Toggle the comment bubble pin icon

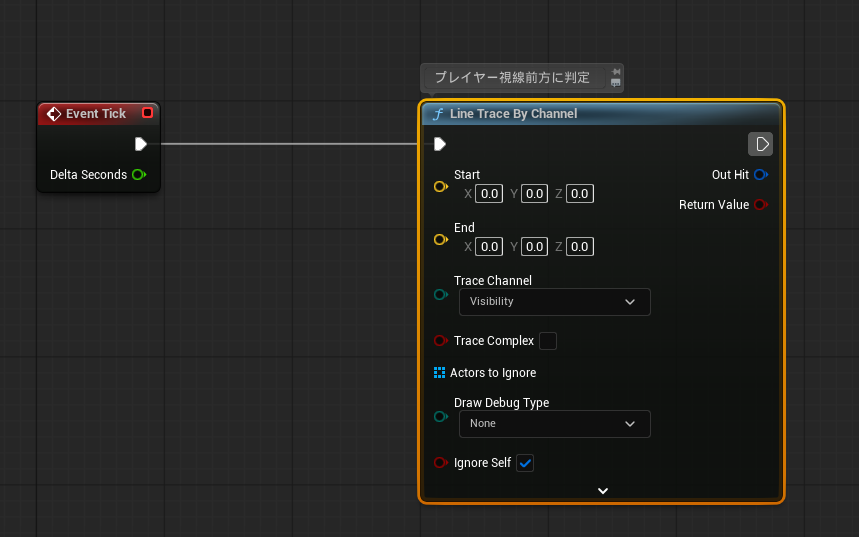[616, 72]
